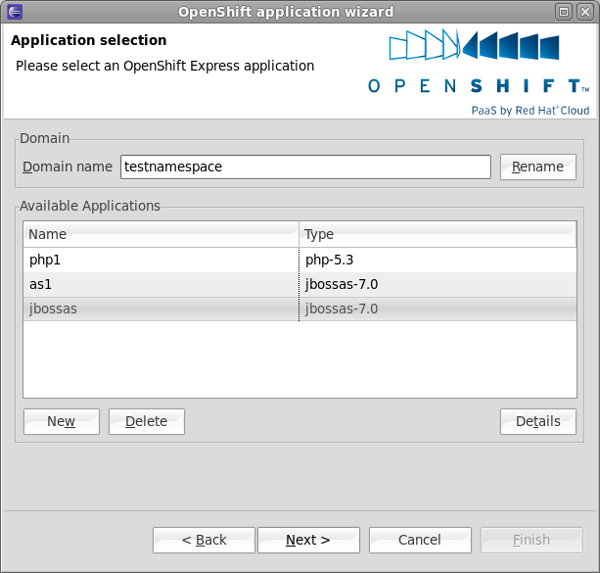This screenshot has height=573, width=600.
Task: Click the jbossas-7.0 type cell for jbossas
Action: [x=438, y=309]
